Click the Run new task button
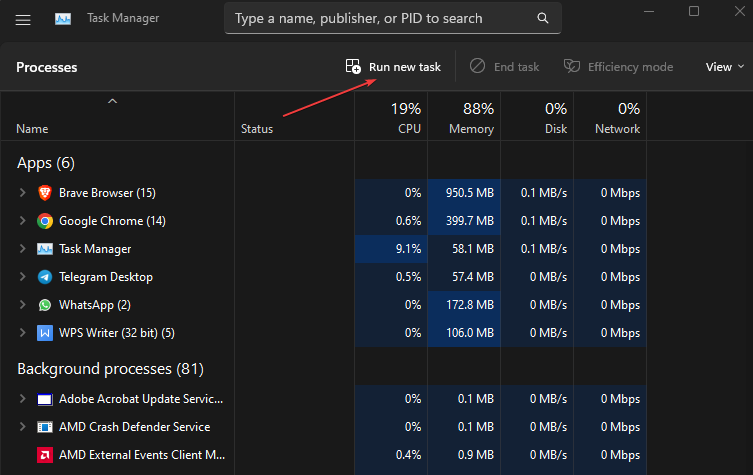Screen dimensions: 753x475 (393, 67)
